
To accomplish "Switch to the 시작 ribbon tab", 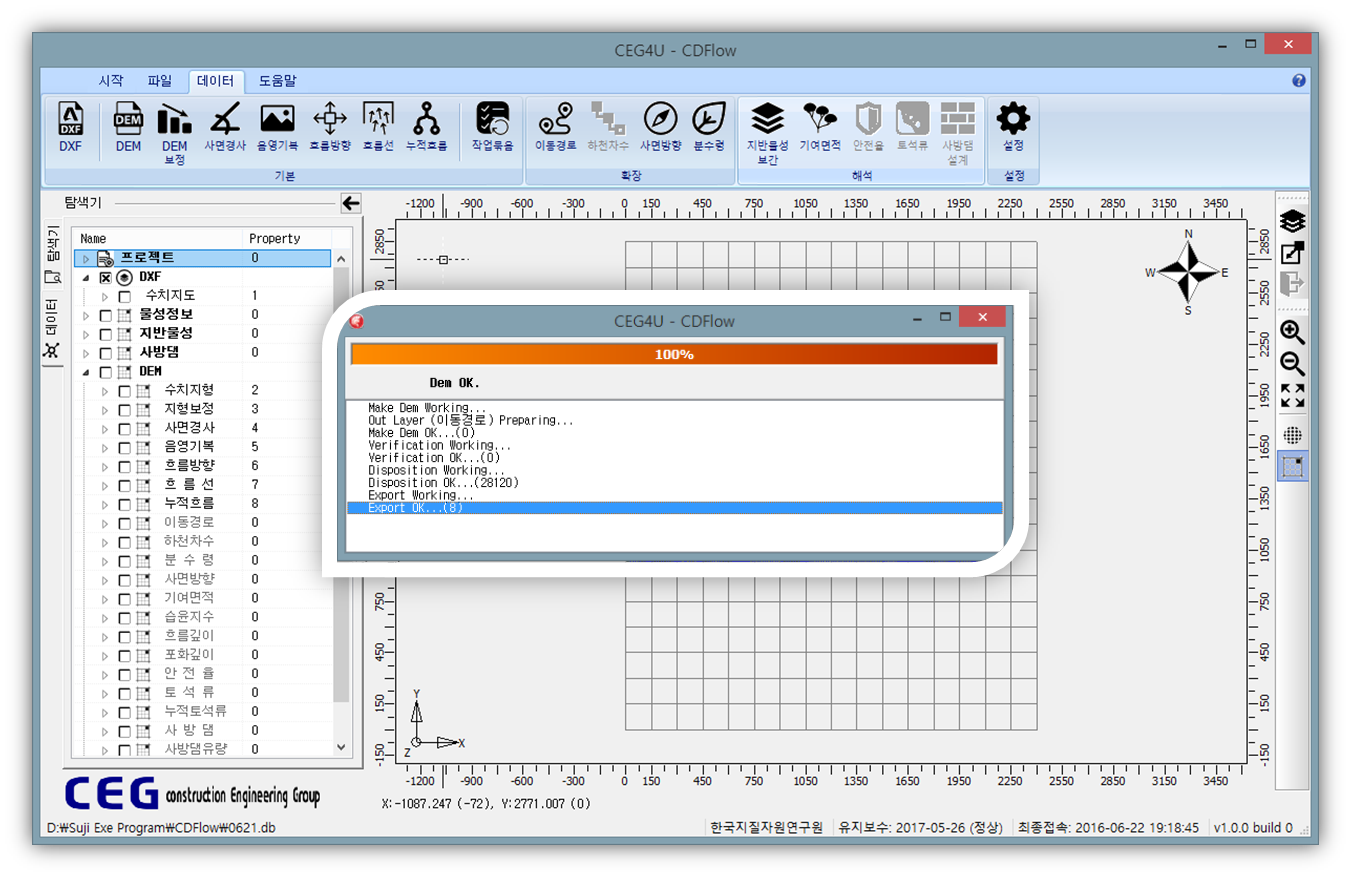I will coord(111,81).
